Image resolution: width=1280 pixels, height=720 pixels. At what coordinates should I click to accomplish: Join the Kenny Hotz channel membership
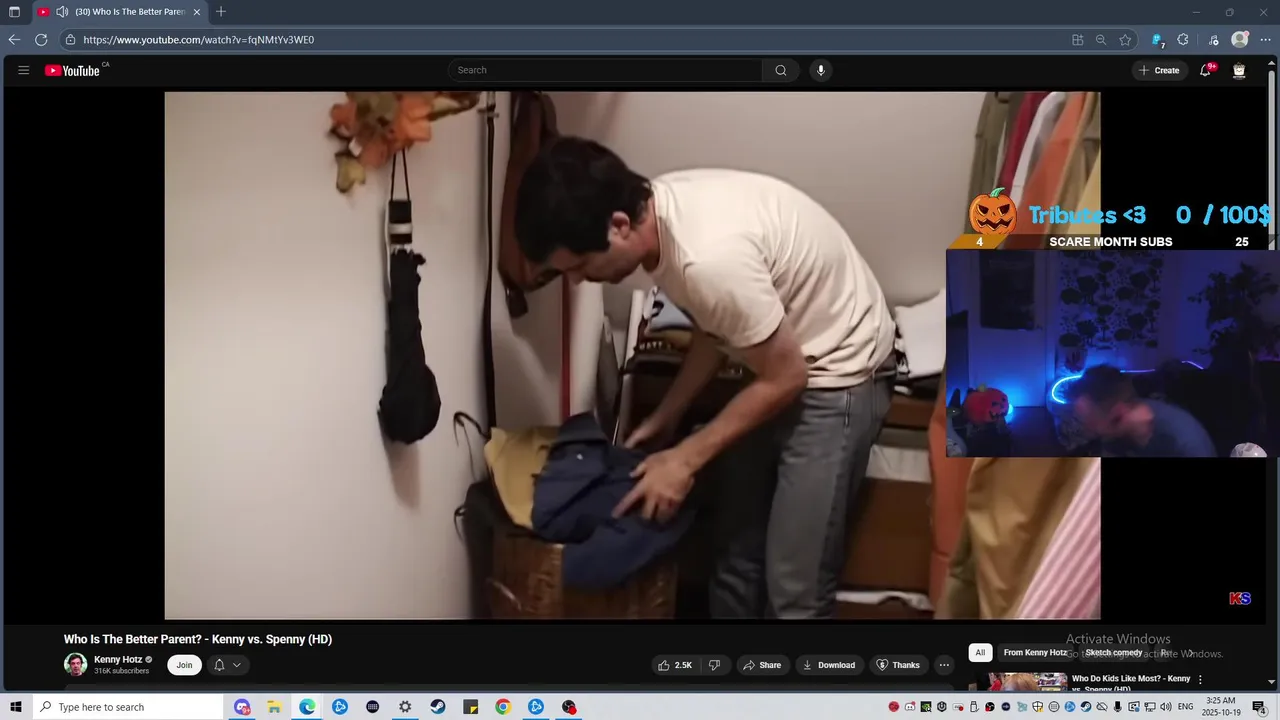tap(184, 665)
